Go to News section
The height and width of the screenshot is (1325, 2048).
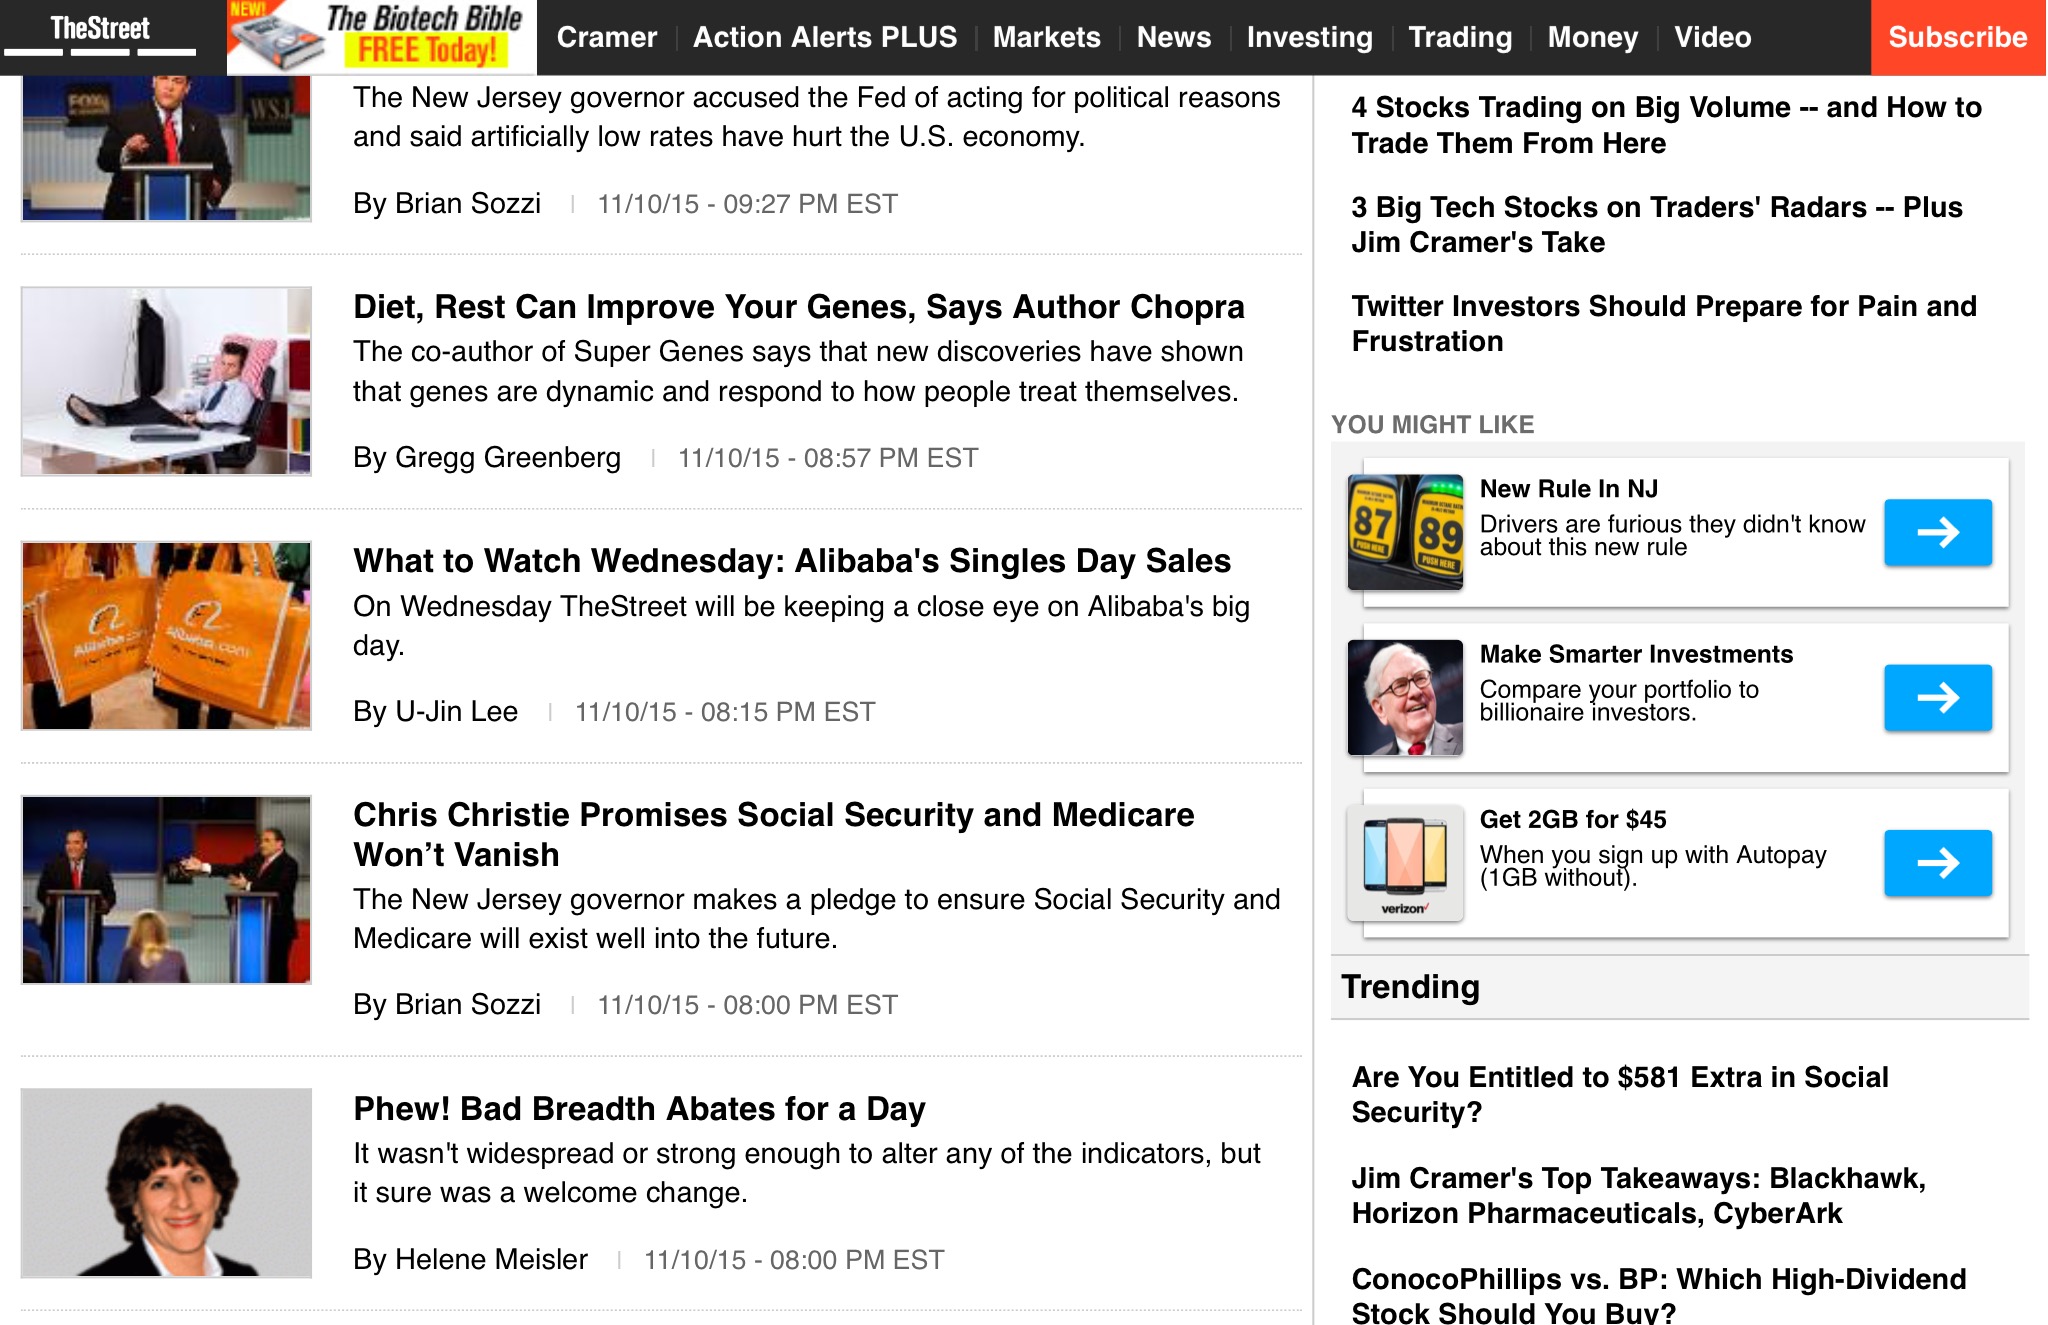point(1173,37)
